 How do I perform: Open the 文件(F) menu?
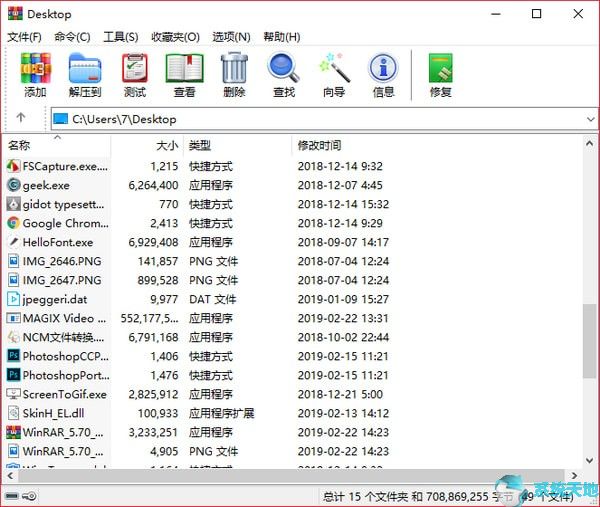[x=24, y=37]
